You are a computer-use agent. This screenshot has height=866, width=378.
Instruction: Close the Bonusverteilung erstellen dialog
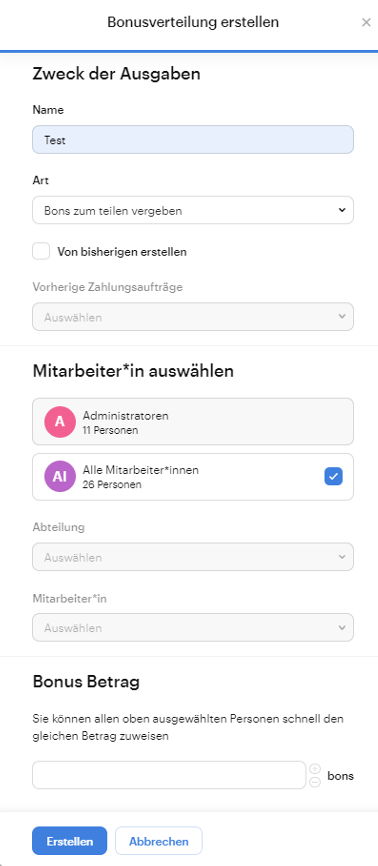(x=366, y=23)
